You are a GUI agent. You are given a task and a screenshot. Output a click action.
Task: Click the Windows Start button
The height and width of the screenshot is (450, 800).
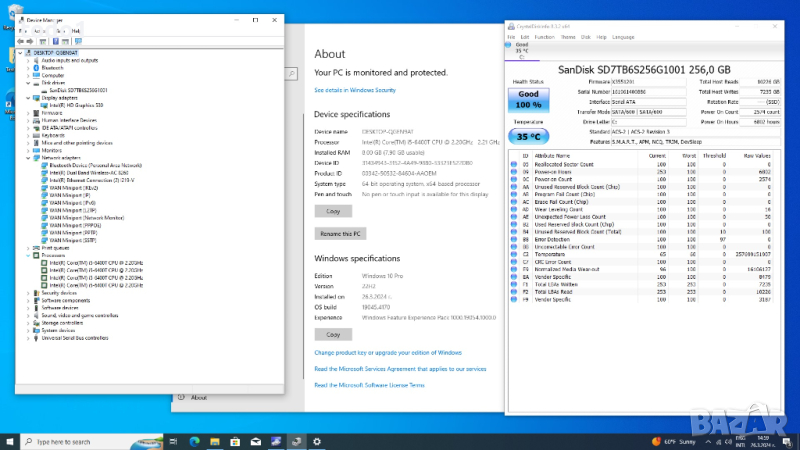point(10,440)
